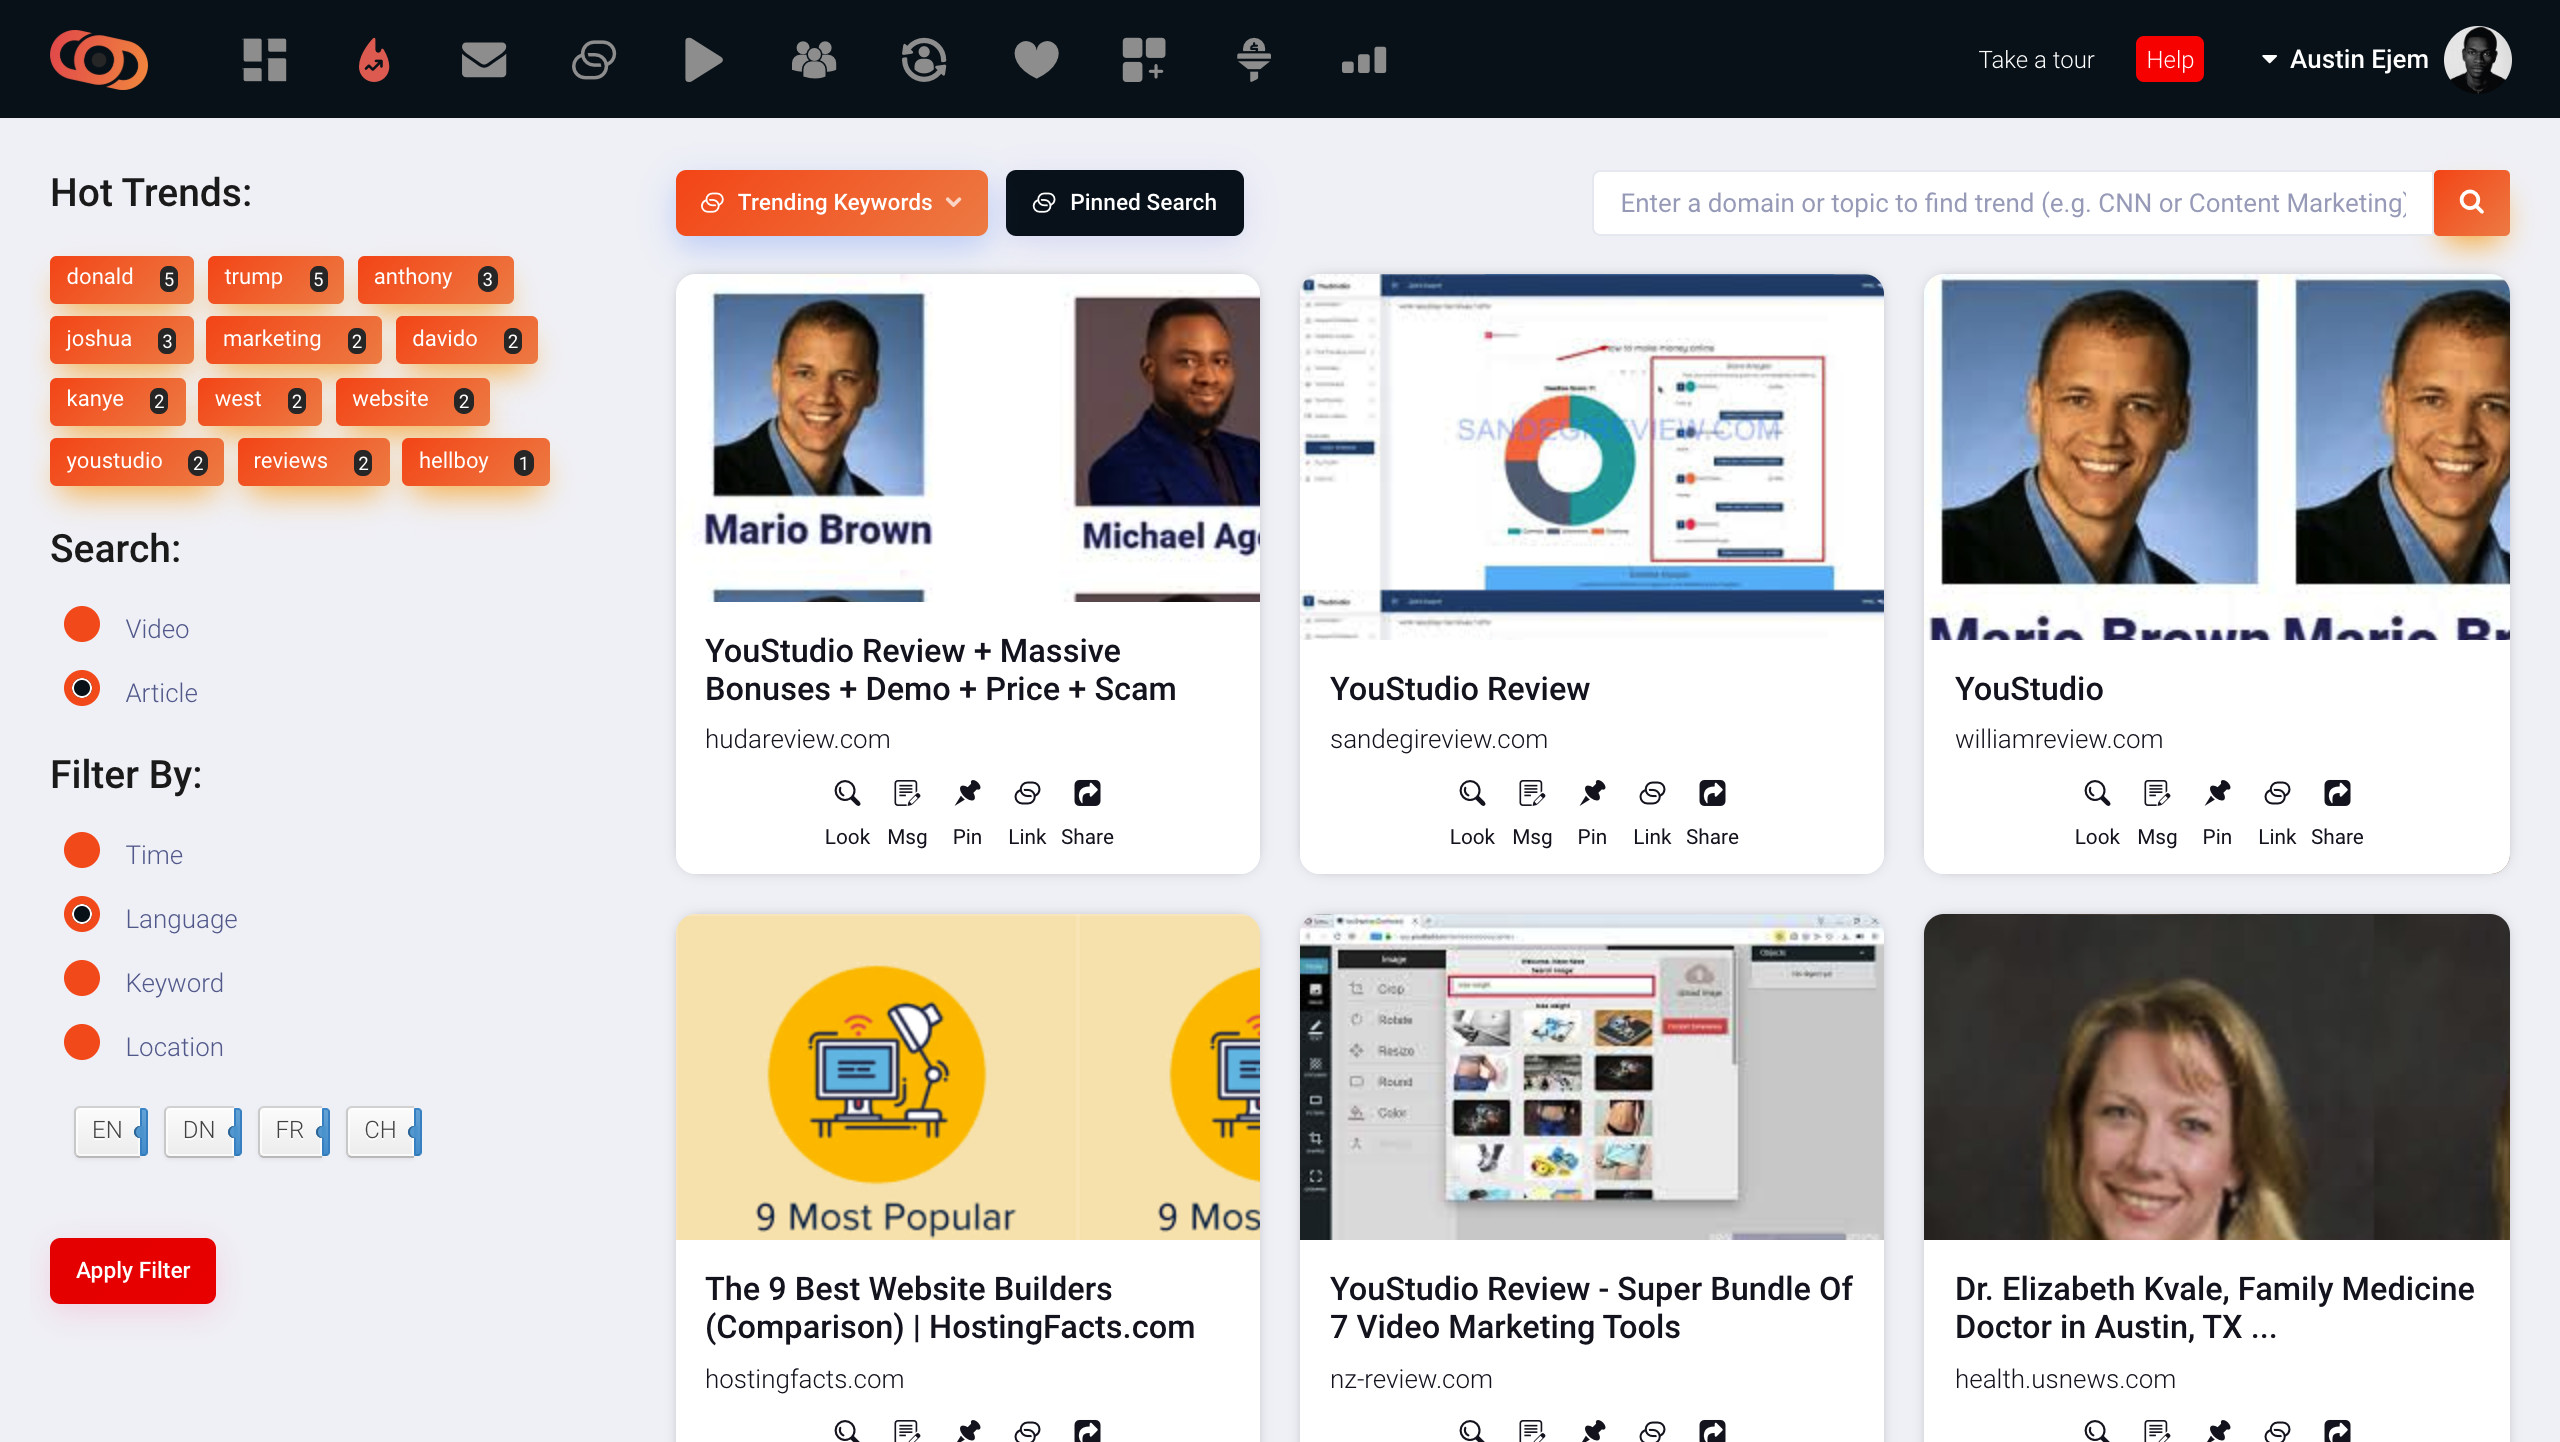Image resolution: width=2560 pixels, height=1442 pixels.
Task: Click the trump hot trend tag
Action: [x=276, y=279]
